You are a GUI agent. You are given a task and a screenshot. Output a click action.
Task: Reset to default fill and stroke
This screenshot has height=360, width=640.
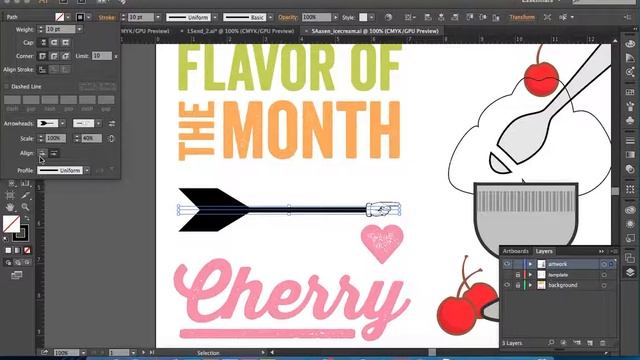[x=6, y=239]
